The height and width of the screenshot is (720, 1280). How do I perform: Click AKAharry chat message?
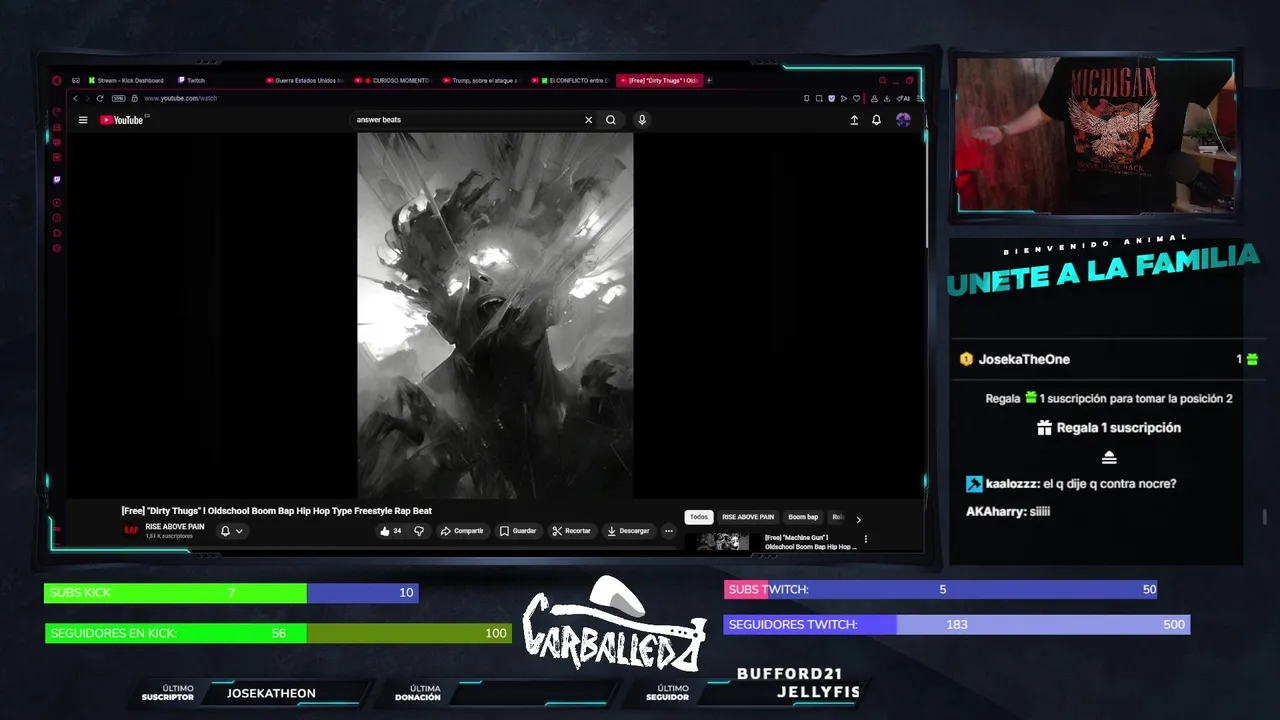1008,511
